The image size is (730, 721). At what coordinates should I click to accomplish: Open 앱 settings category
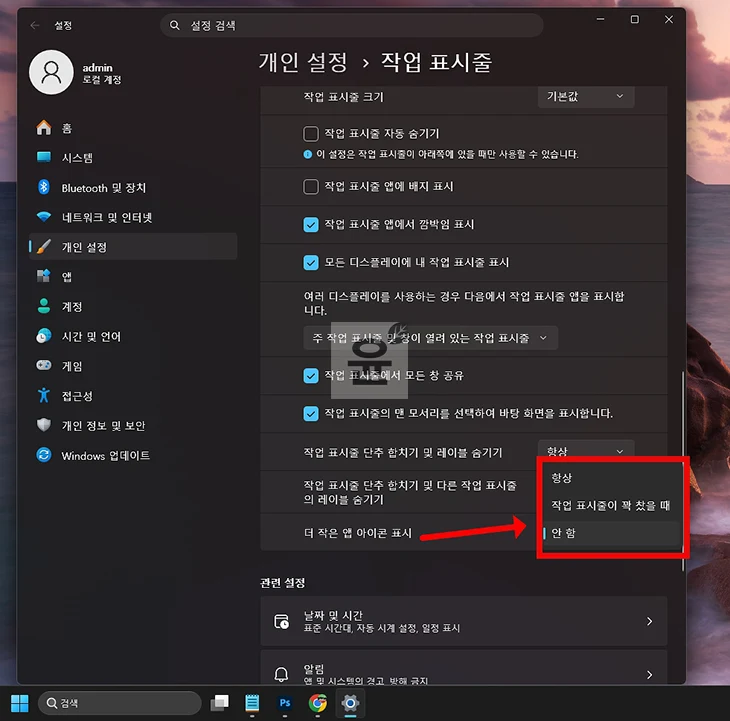(x=133, y=277)
